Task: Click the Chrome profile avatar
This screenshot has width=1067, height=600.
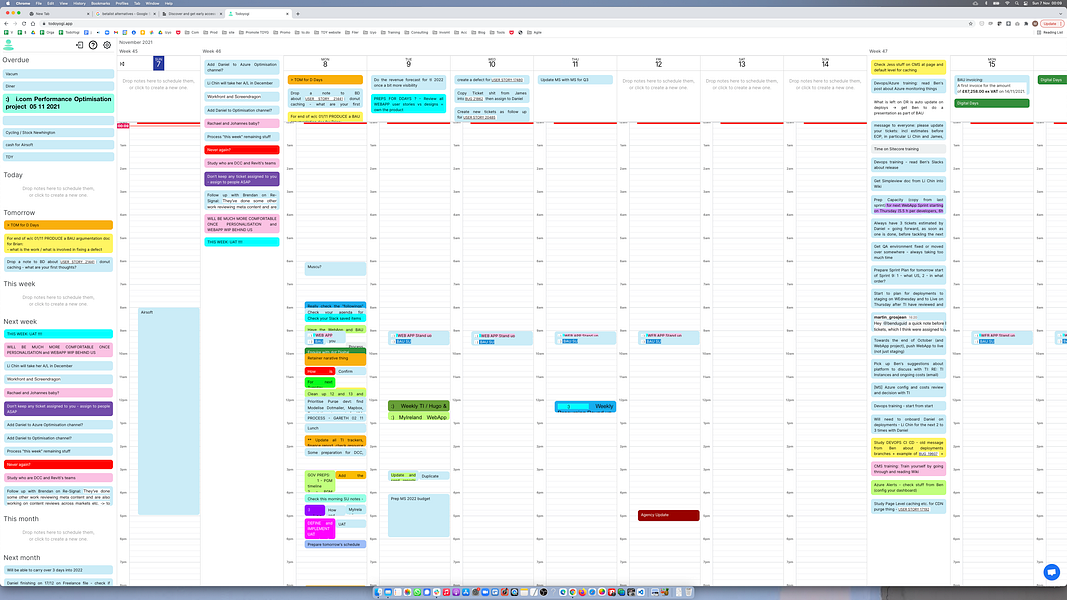Action: pyautogui.click(x=1036, y=23)
